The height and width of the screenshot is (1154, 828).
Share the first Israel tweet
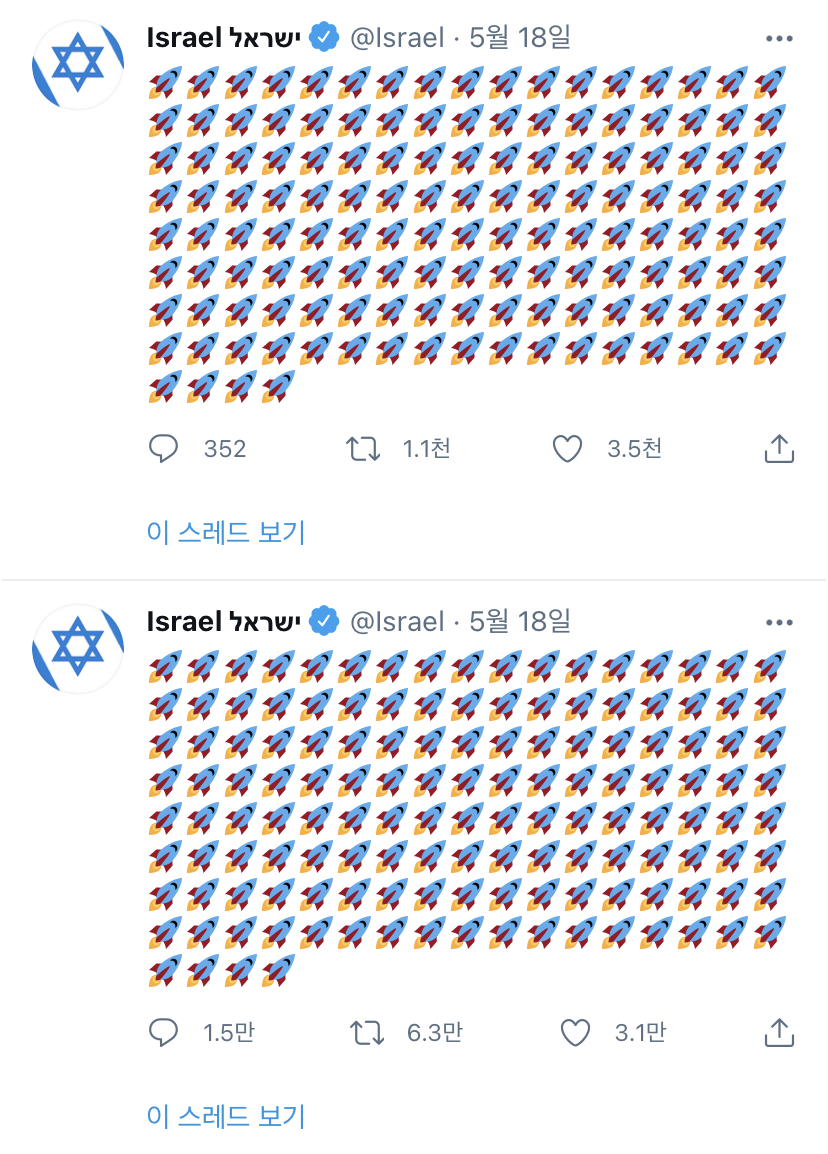tap(779, 448)
